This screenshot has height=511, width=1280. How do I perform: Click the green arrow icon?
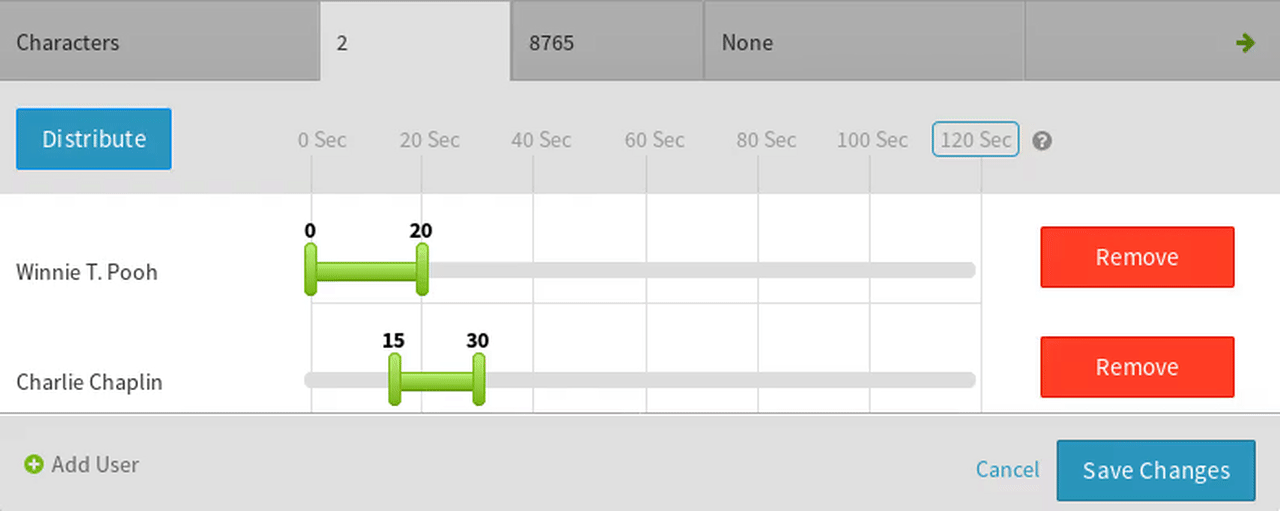(x=1245, y=43)
